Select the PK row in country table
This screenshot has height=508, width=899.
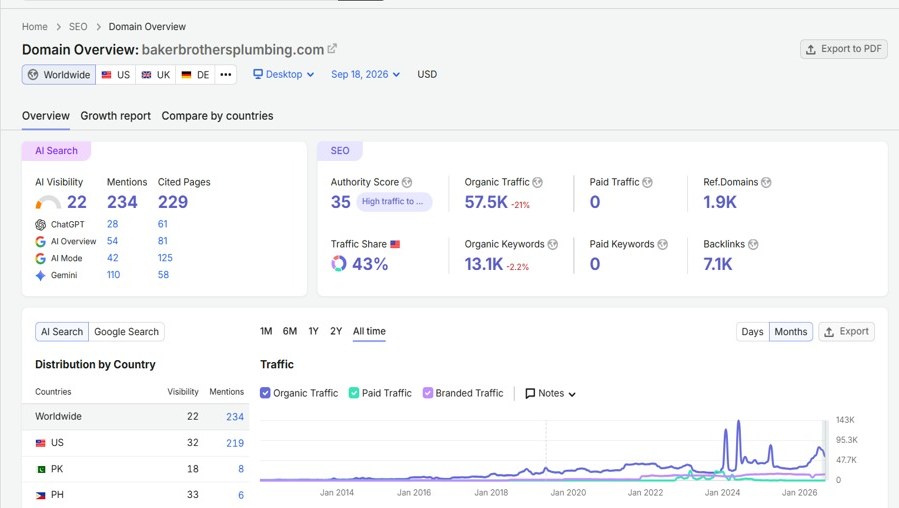pos(135,469)
